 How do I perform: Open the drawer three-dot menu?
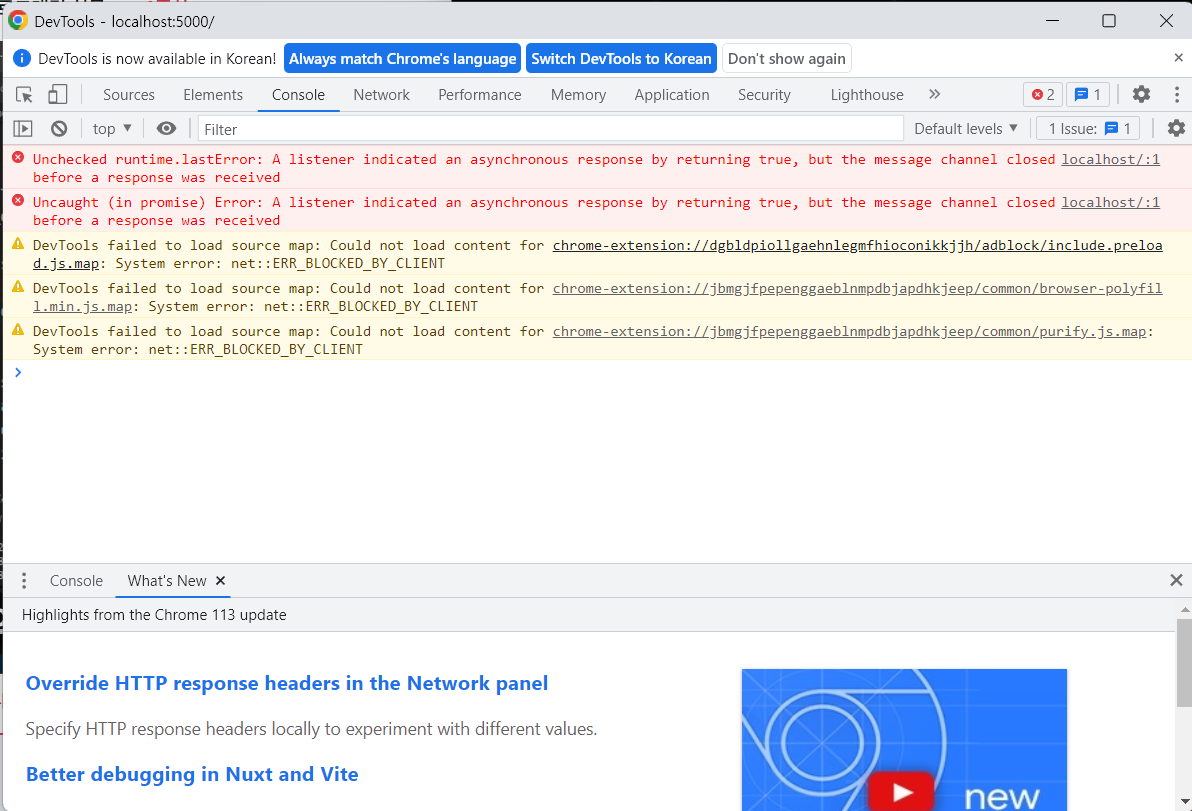(x=24, y=581)
